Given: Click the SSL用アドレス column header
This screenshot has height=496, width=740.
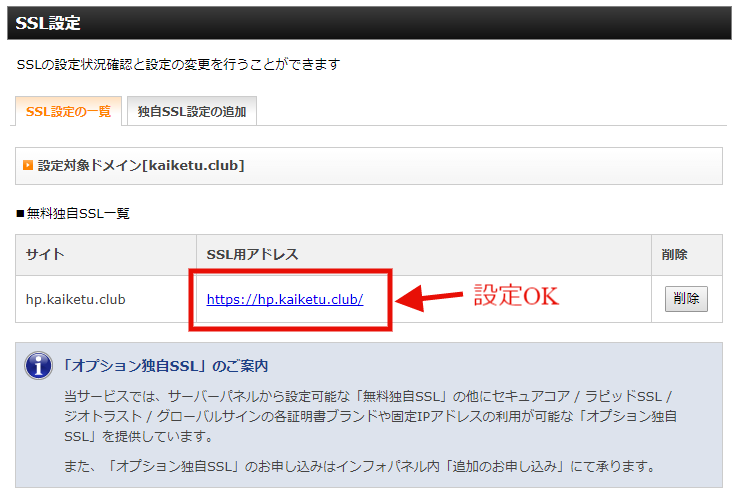Looking at the screenshot, I should [424, 255].
